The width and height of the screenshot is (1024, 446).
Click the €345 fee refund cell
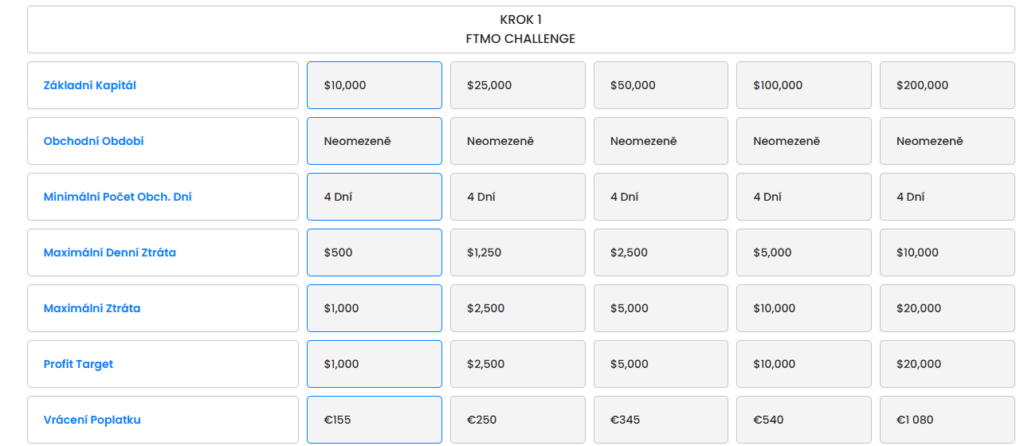(x=660, y=420)
